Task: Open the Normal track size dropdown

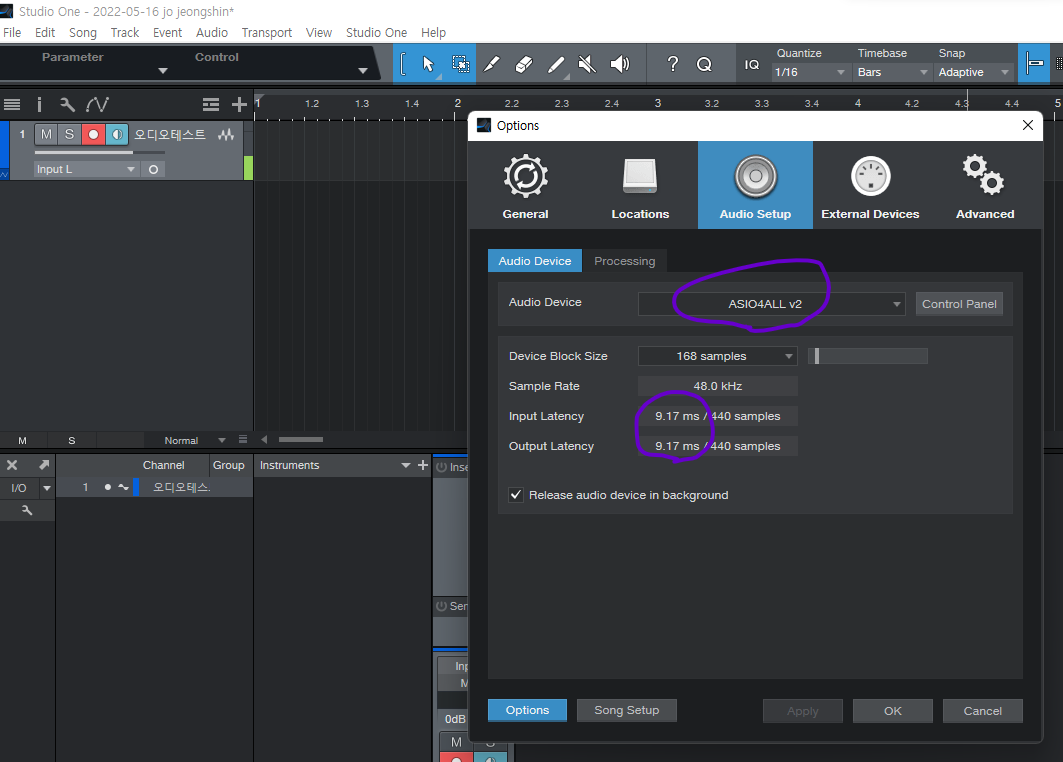Action: coord(195,441)
